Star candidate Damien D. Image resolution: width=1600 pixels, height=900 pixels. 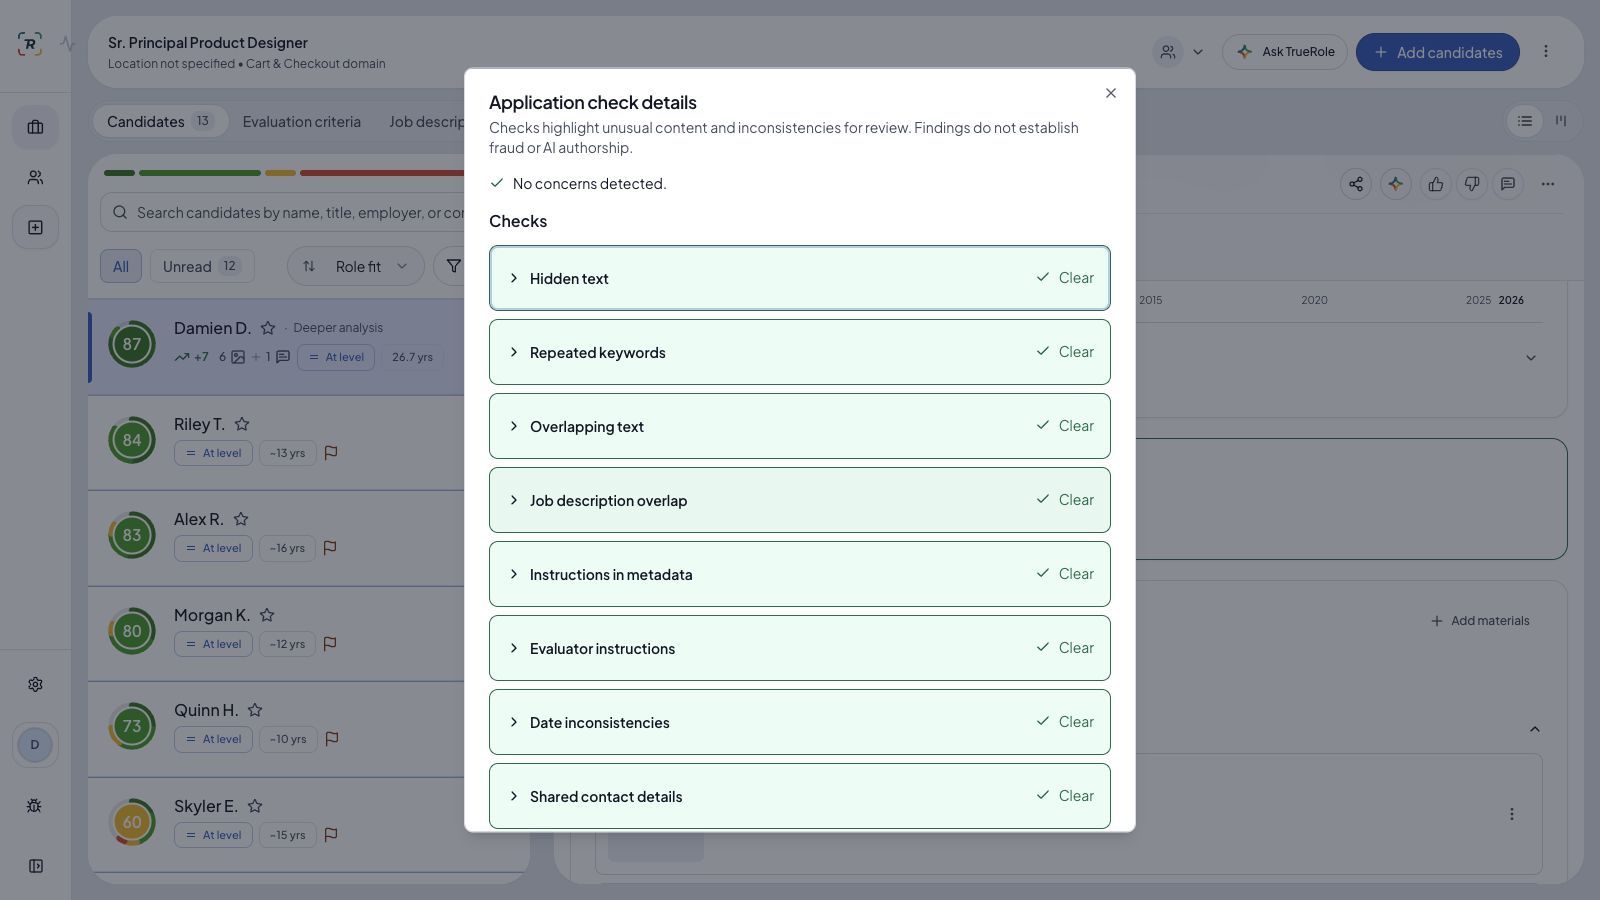(x=267, y=328)
